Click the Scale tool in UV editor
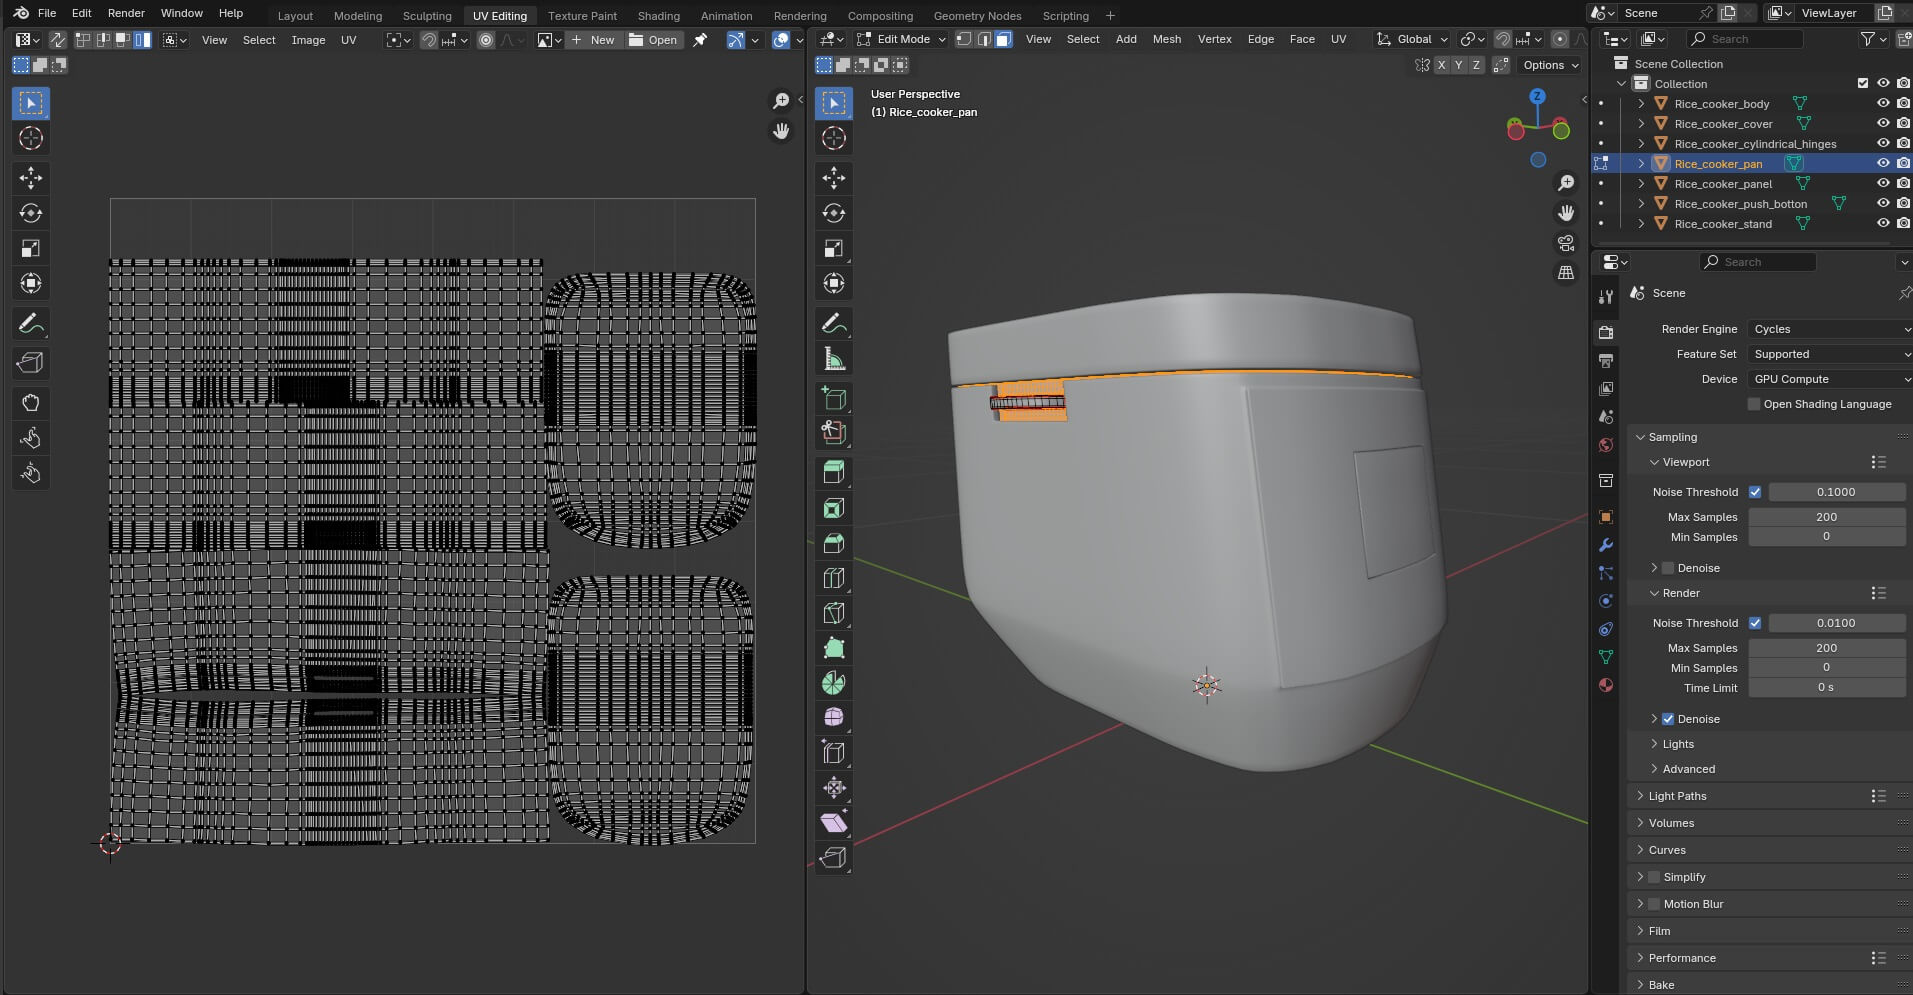 coord(31,248)
